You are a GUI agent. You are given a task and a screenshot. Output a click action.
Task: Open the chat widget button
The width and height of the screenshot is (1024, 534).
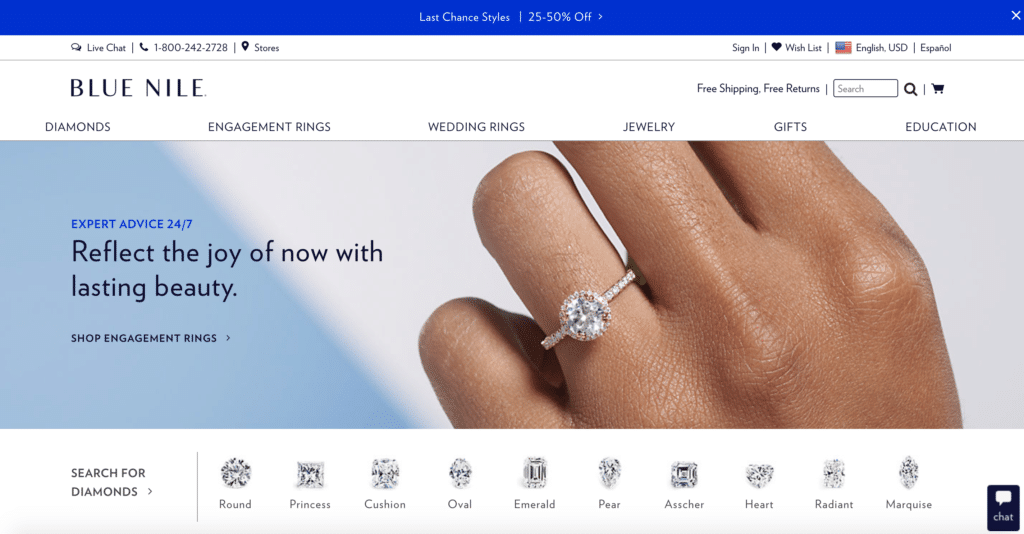[x=1003, y=507]
